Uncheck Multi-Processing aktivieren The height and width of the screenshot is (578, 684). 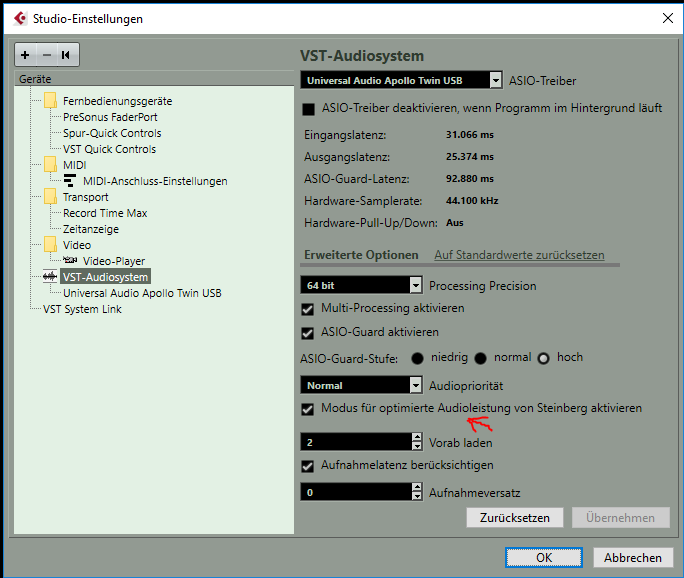pyautogui.click(x=308, y=309)
